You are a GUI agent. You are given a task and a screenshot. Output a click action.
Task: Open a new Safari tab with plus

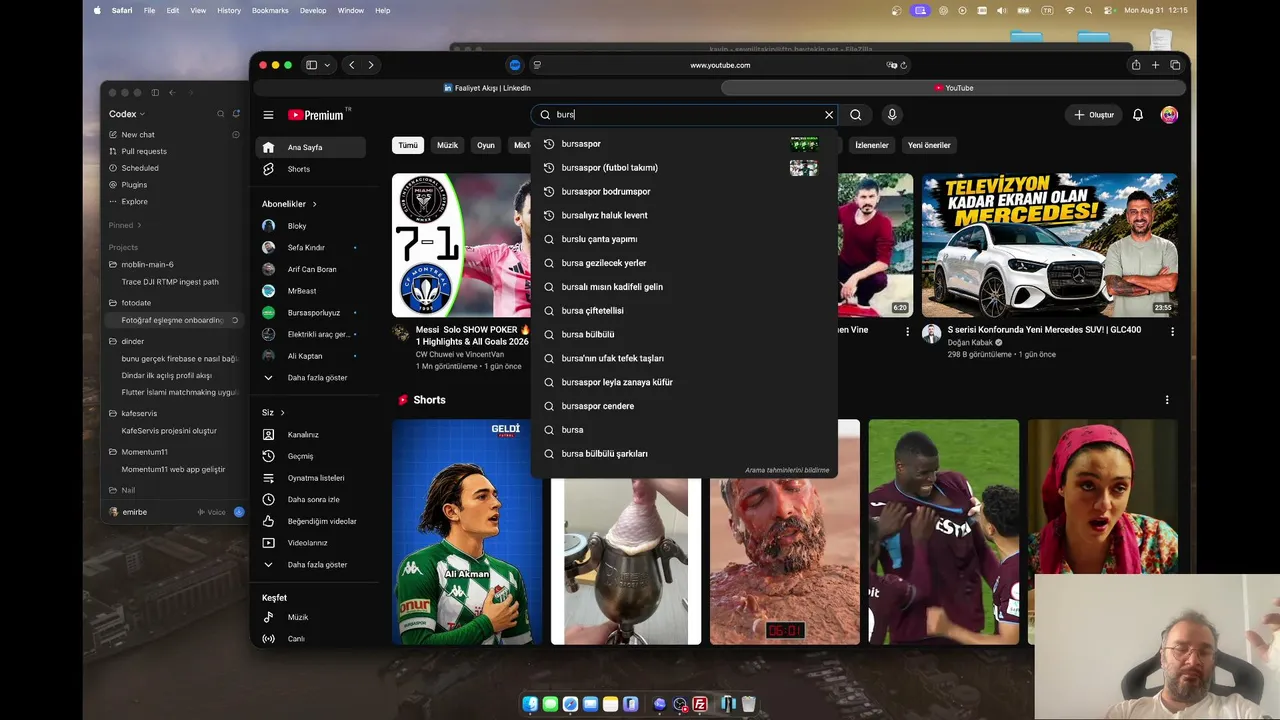(x=1155, y=65)
